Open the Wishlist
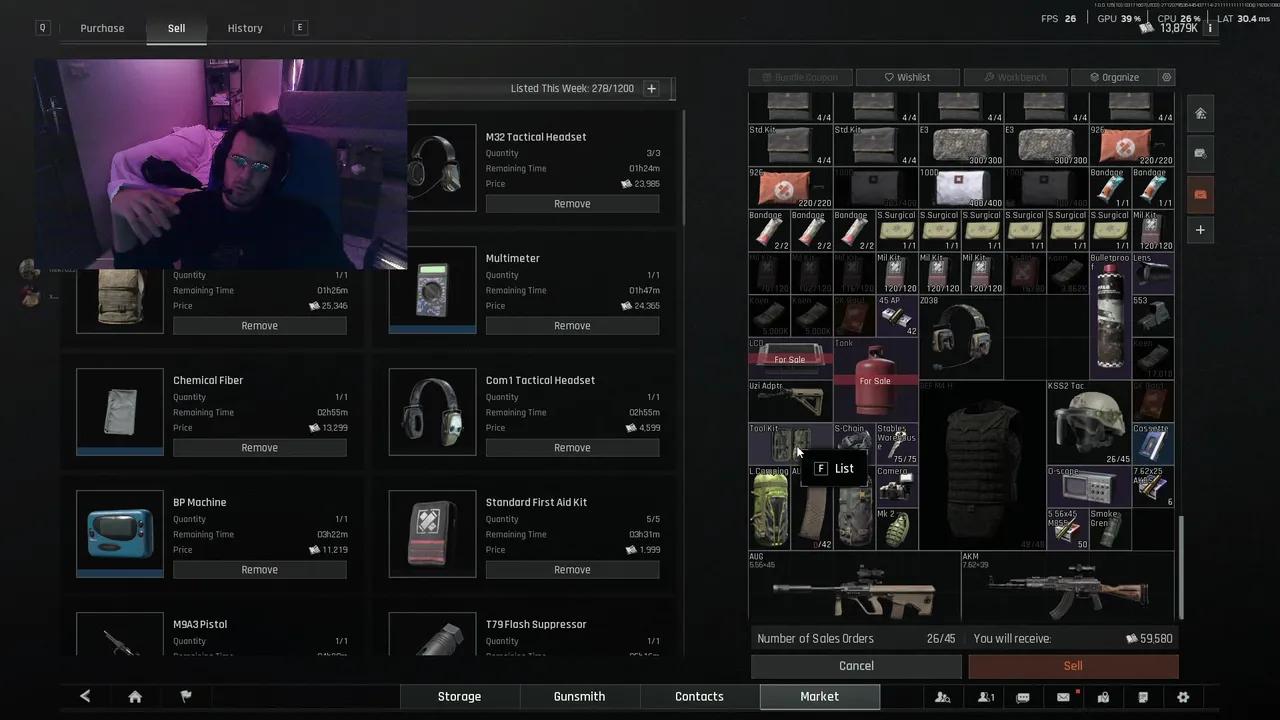This screenshot has height=720, width=1280. coord(908,77)
